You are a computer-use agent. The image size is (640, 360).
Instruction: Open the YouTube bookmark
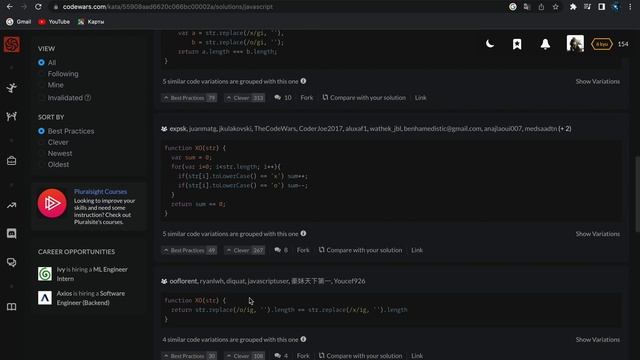click(54, 22)
